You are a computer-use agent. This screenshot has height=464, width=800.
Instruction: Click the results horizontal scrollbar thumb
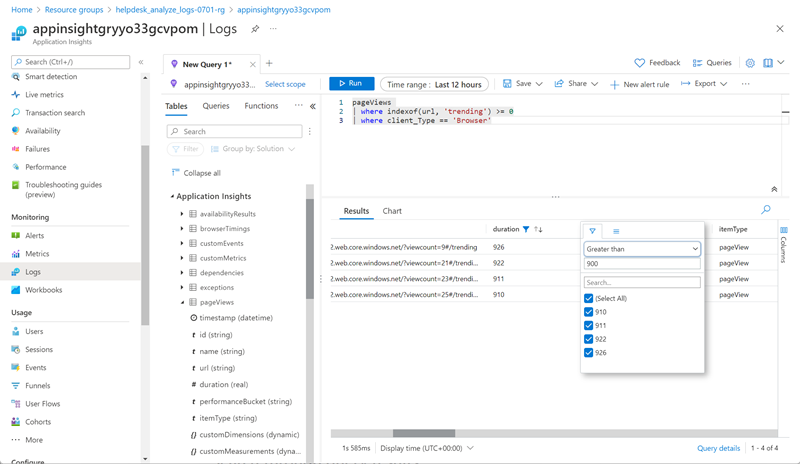[423, 433]
